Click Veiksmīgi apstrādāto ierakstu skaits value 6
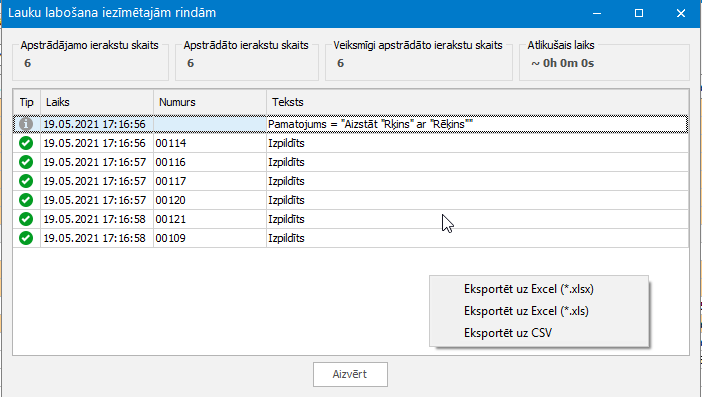Screen dimensions: 702x397 (x=341, y=64)
